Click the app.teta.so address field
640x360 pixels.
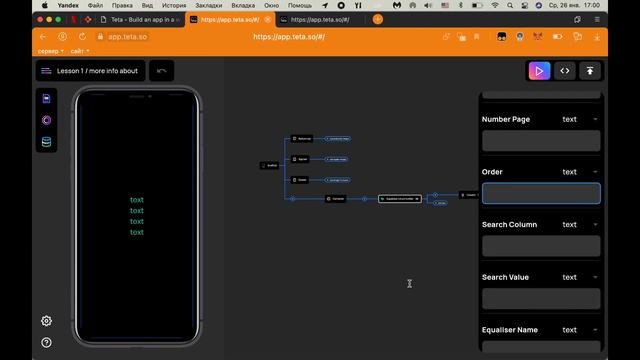point(127,37)
